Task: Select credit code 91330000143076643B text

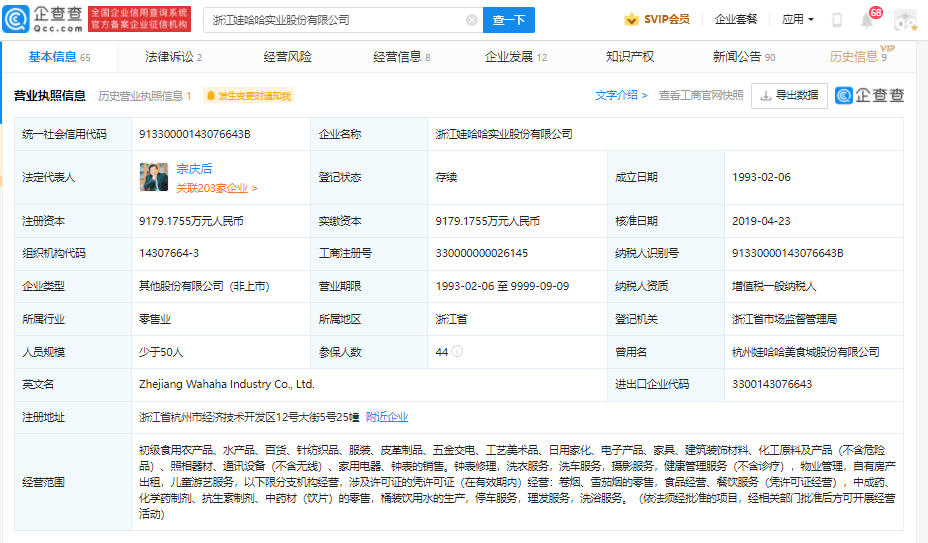Action: coord(195,134)
